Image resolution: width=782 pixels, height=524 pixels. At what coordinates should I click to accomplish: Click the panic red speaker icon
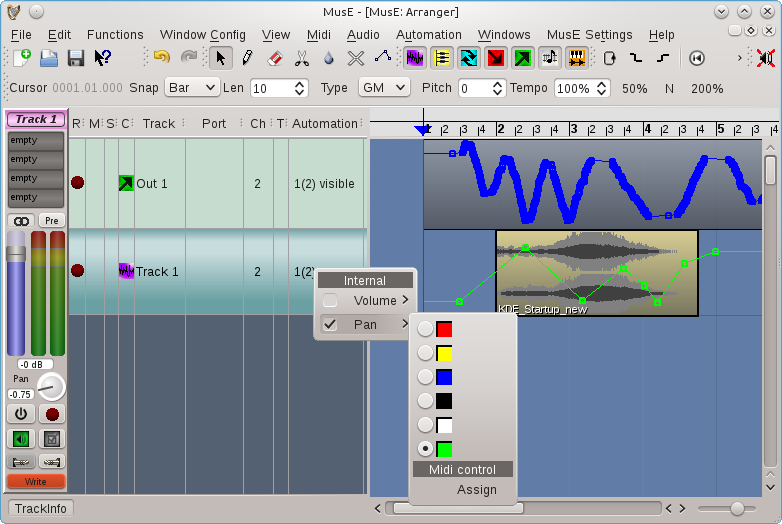pyautogui.click(x=766, y=58)
